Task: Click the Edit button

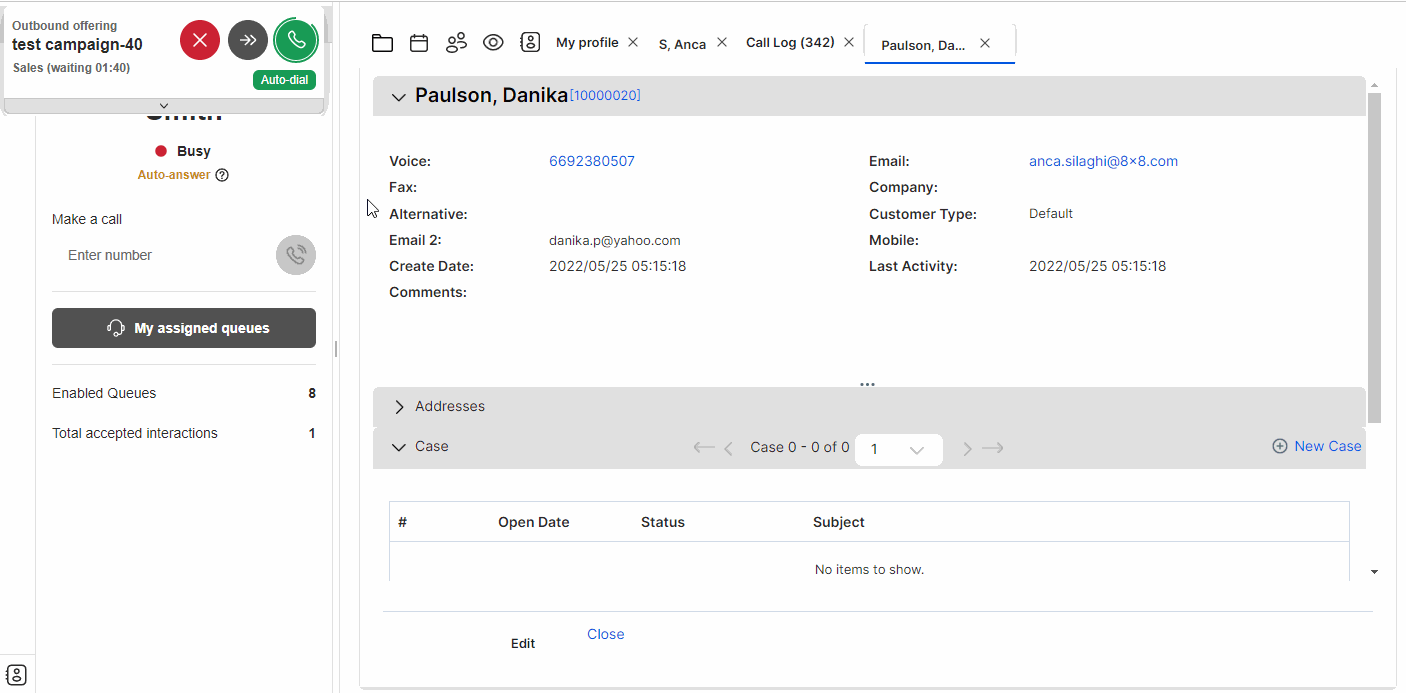Action: tap(523, 643)
